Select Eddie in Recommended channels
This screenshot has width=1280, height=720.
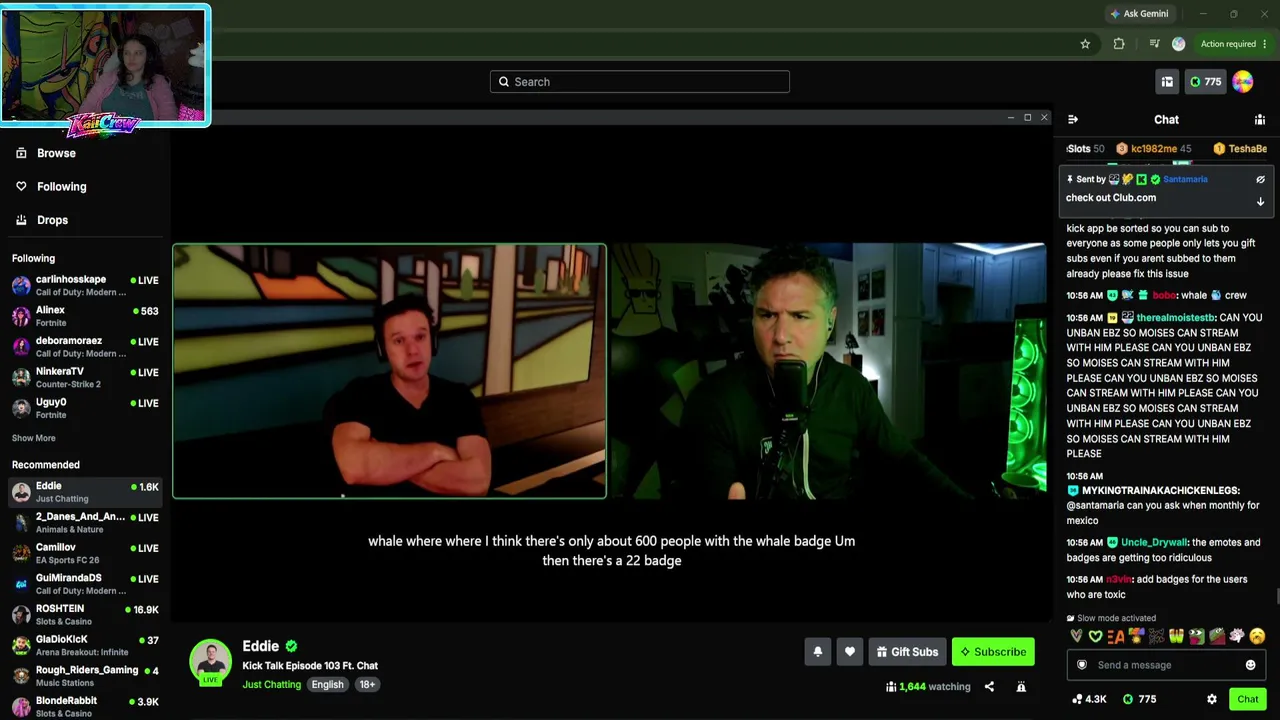[x=85, y=492]
